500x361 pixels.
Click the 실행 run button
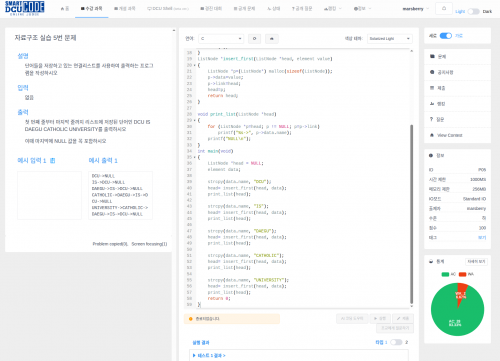pos(380,319)
